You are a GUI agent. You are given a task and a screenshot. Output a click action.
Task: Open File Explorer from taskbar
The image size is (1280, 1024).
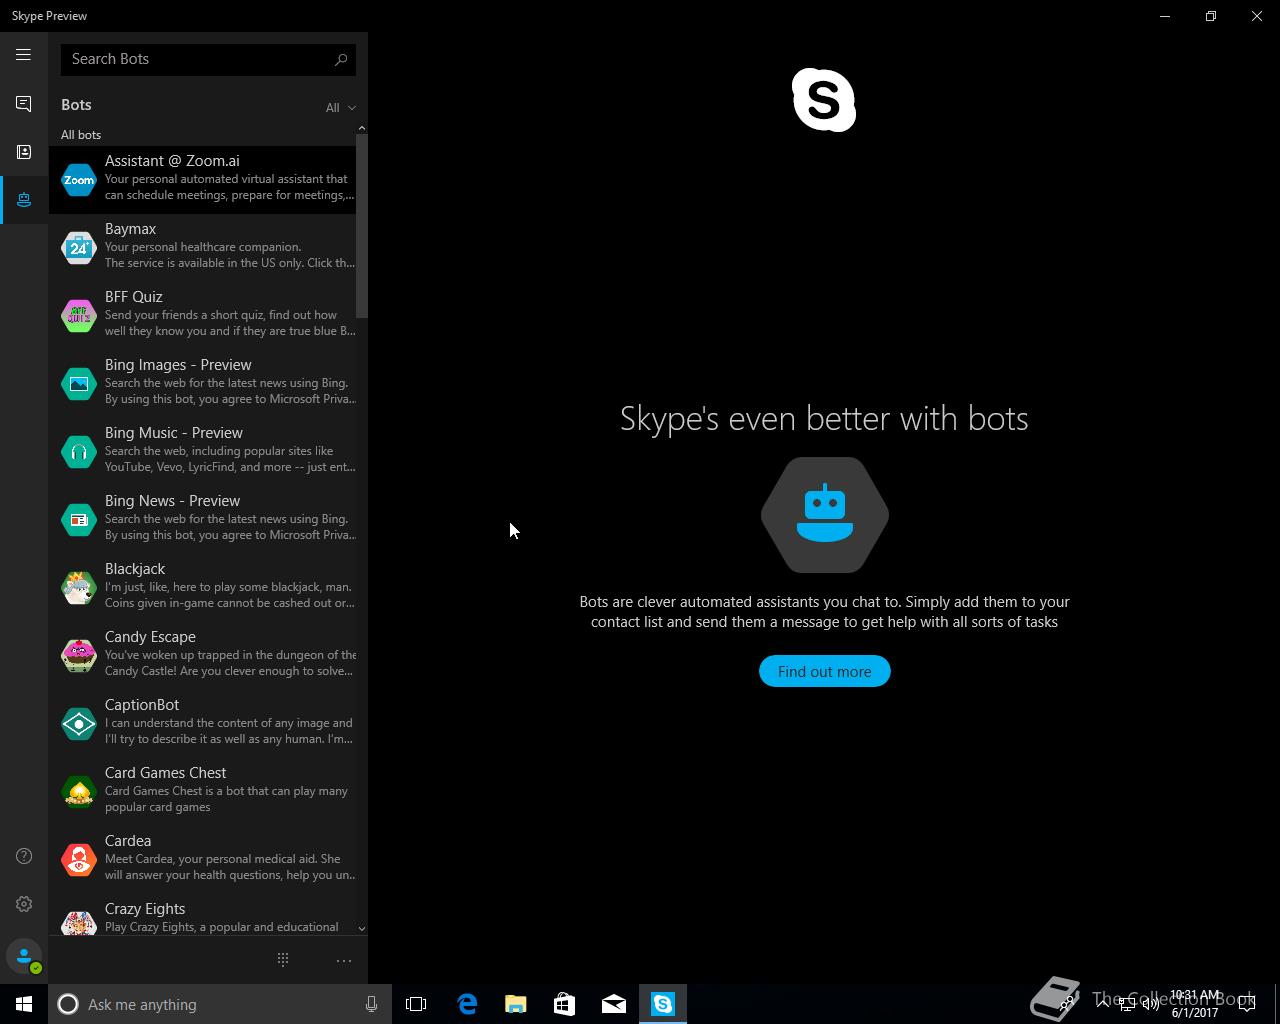pos(515,1004)
